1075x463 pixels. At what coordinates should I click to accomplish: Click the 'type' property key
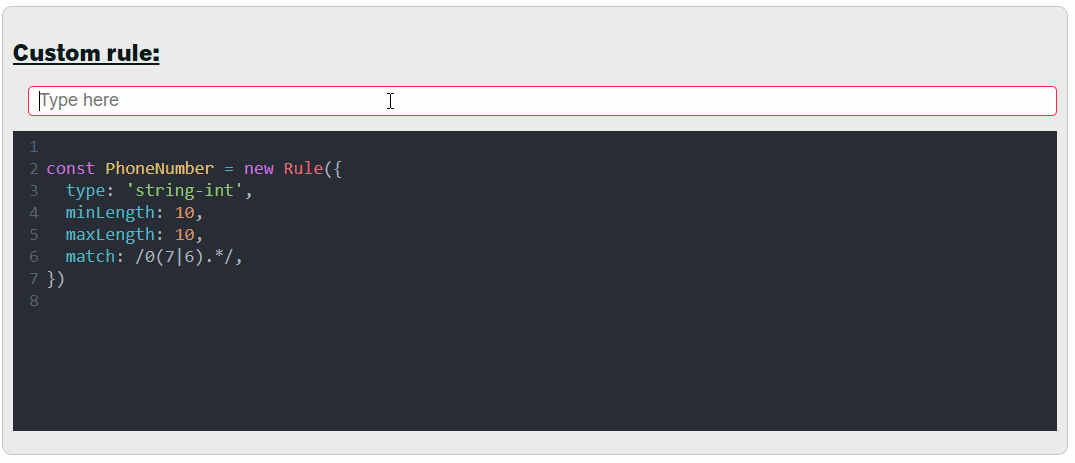(85, 190)
